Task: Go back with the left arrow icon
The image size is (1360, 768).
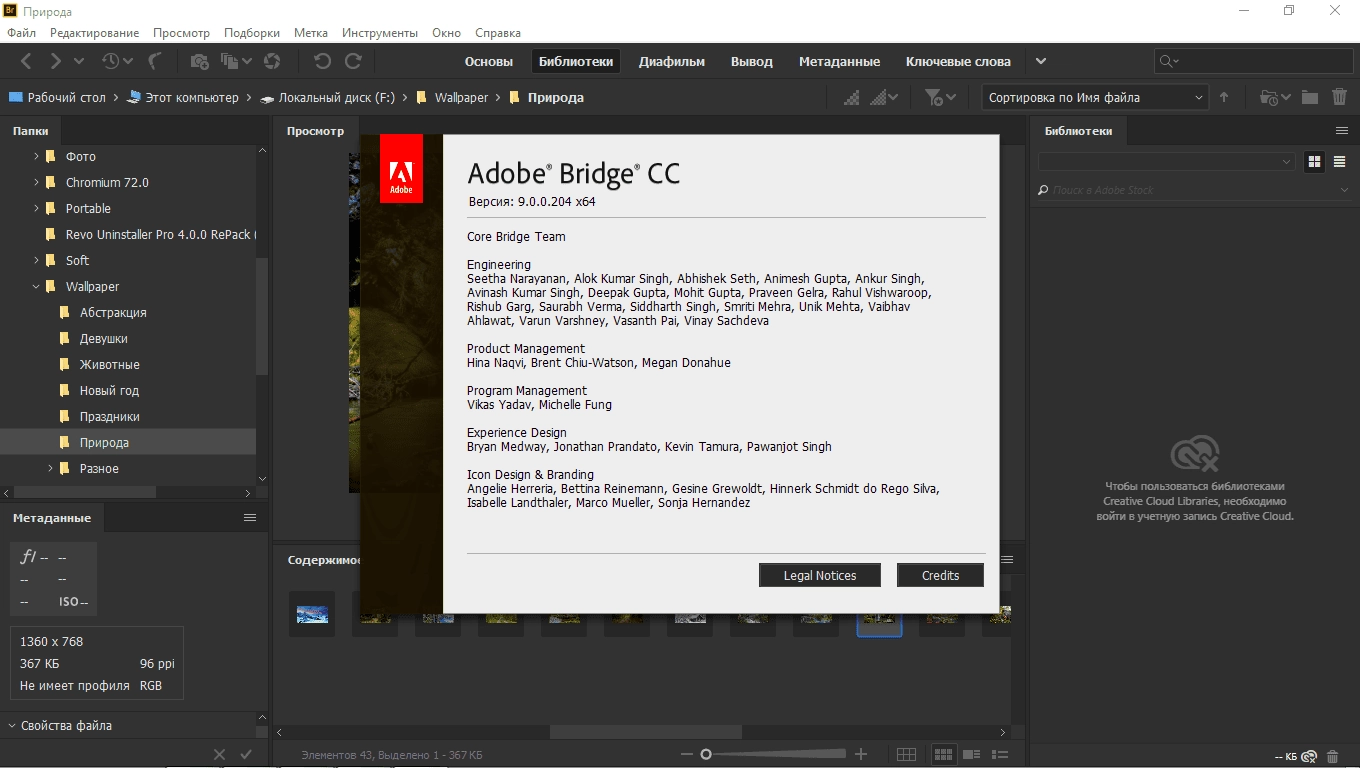Action: coord(26,61)
